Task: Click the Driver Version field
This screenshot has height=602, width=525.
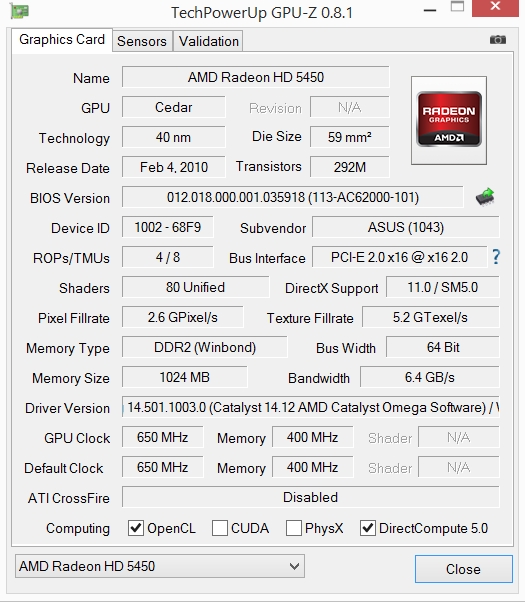Action: click(311, 407)
